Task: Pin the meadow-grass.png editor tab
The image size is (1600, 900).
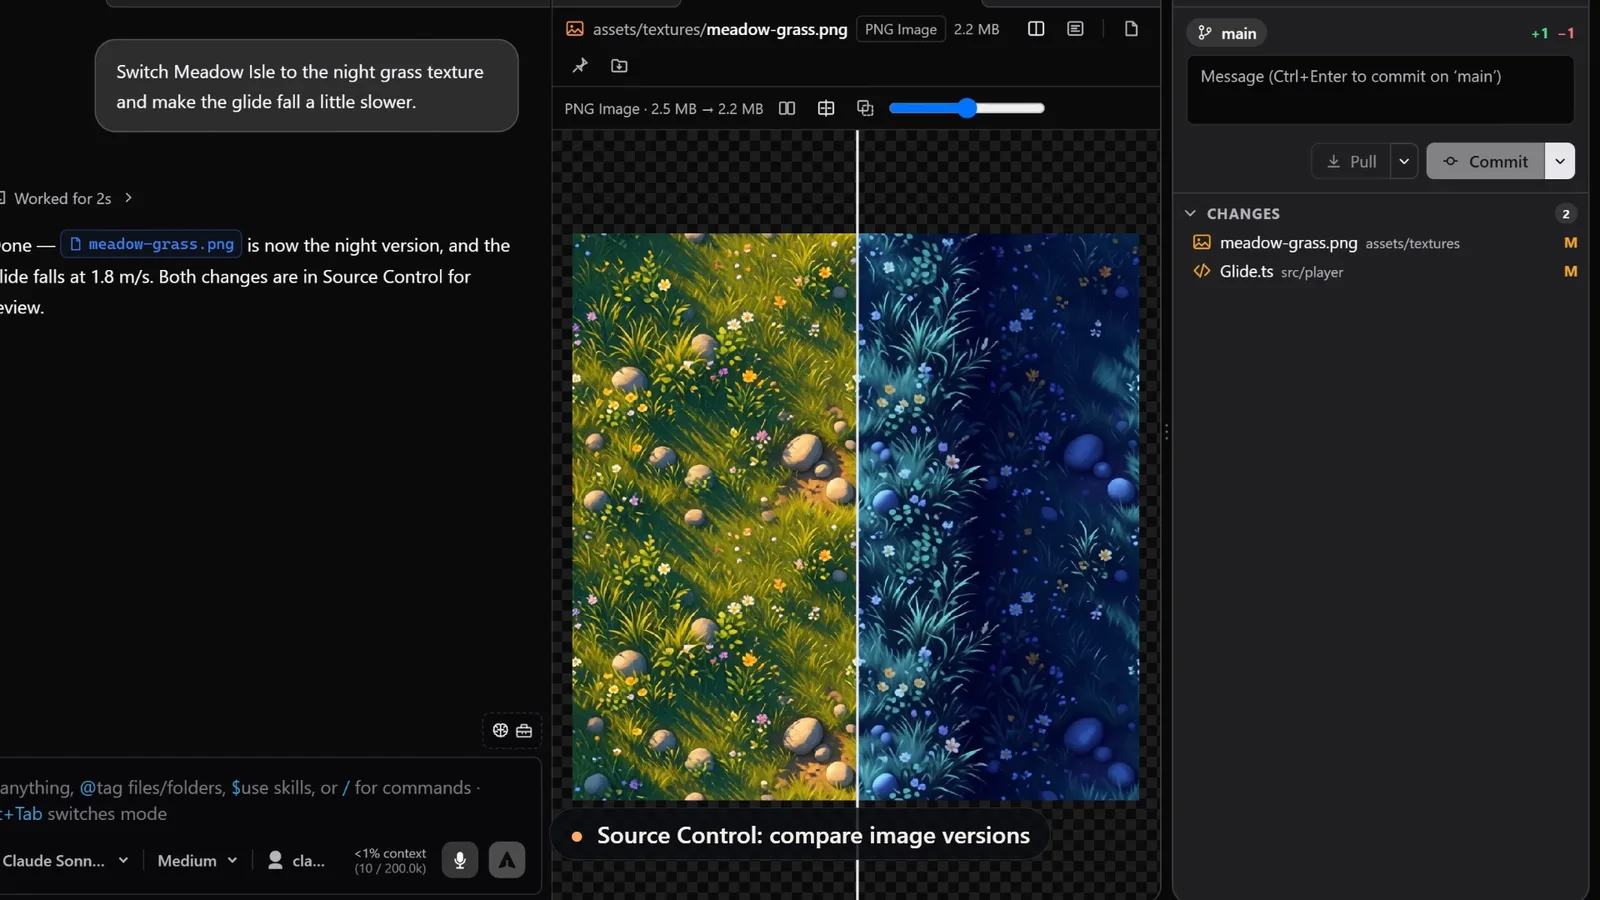Action: (x=580, y=66)
